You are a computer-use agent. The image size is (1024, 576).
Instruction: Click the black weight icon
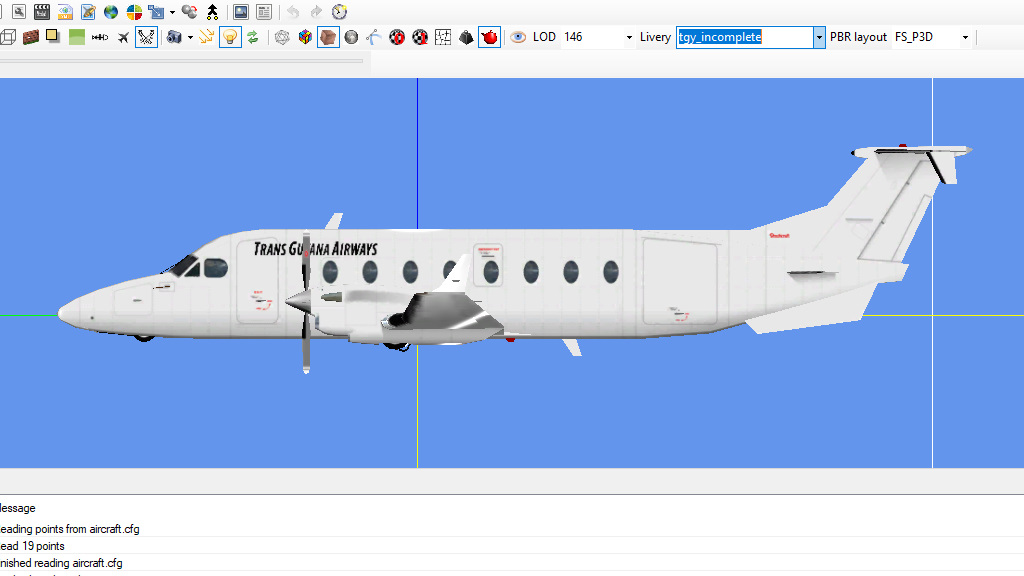(x=466, y=37)
